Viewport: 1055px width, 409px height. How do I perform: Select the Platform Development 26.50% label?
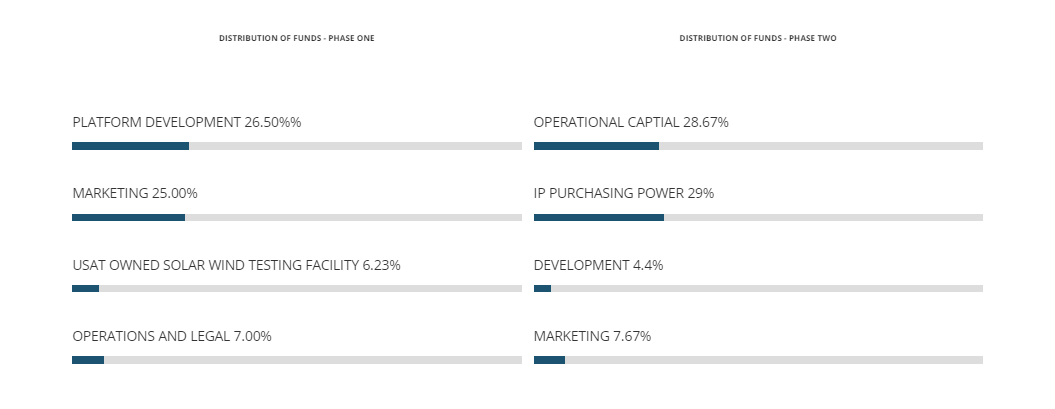coord(187,122)
